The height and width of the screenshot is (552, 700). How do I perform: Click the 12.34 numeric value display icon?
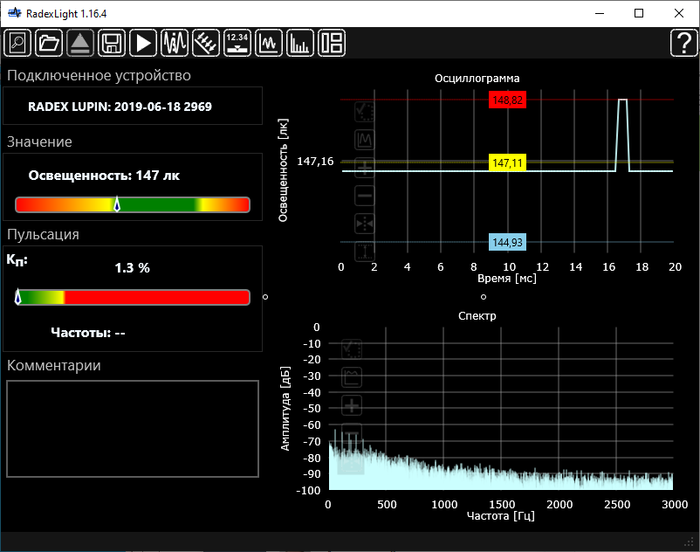tap(237, 43)
